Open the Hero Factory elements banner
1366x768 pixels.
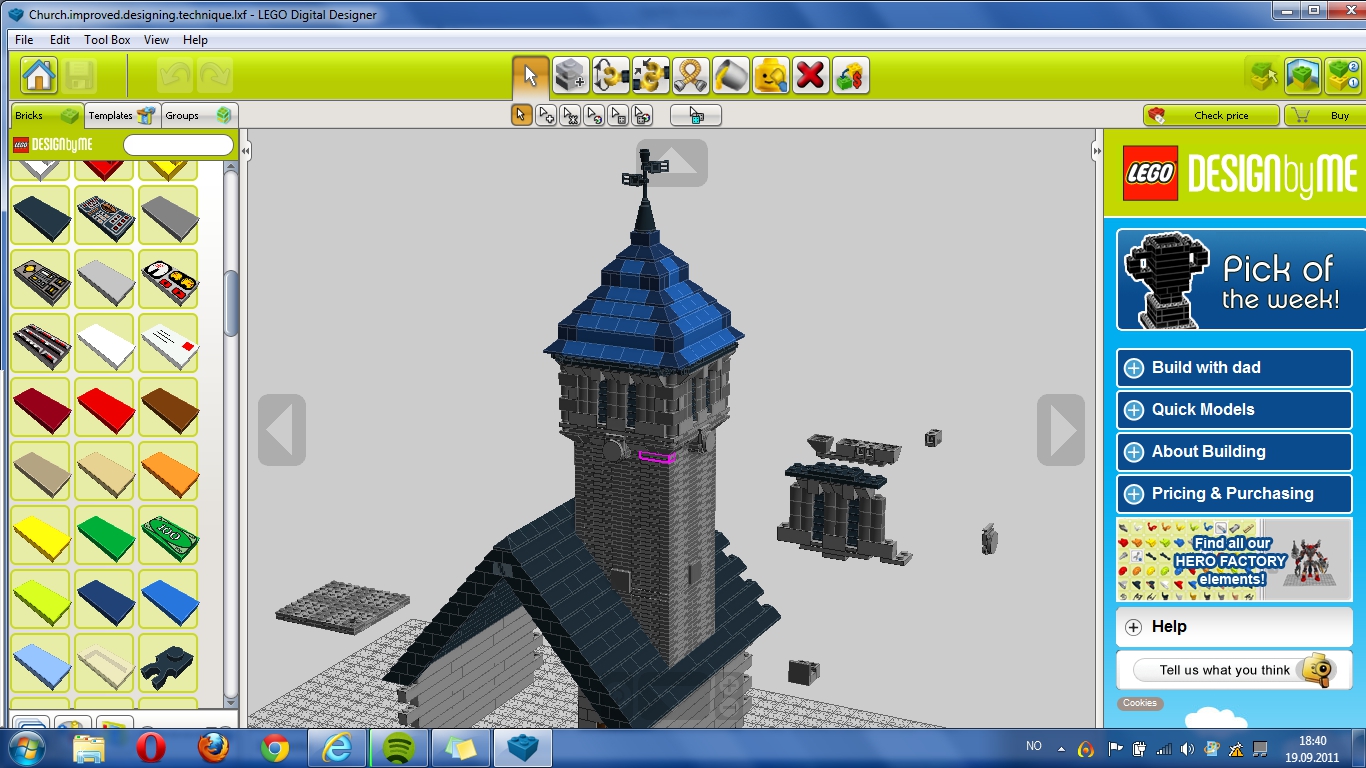[1234, 560]
